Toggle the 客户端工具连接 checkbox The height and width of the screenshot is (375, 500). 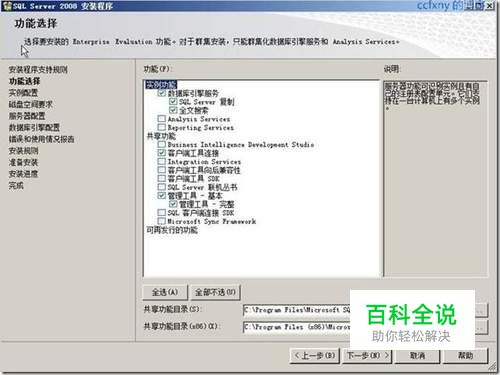pyautogui.click(x=162, y=153)
